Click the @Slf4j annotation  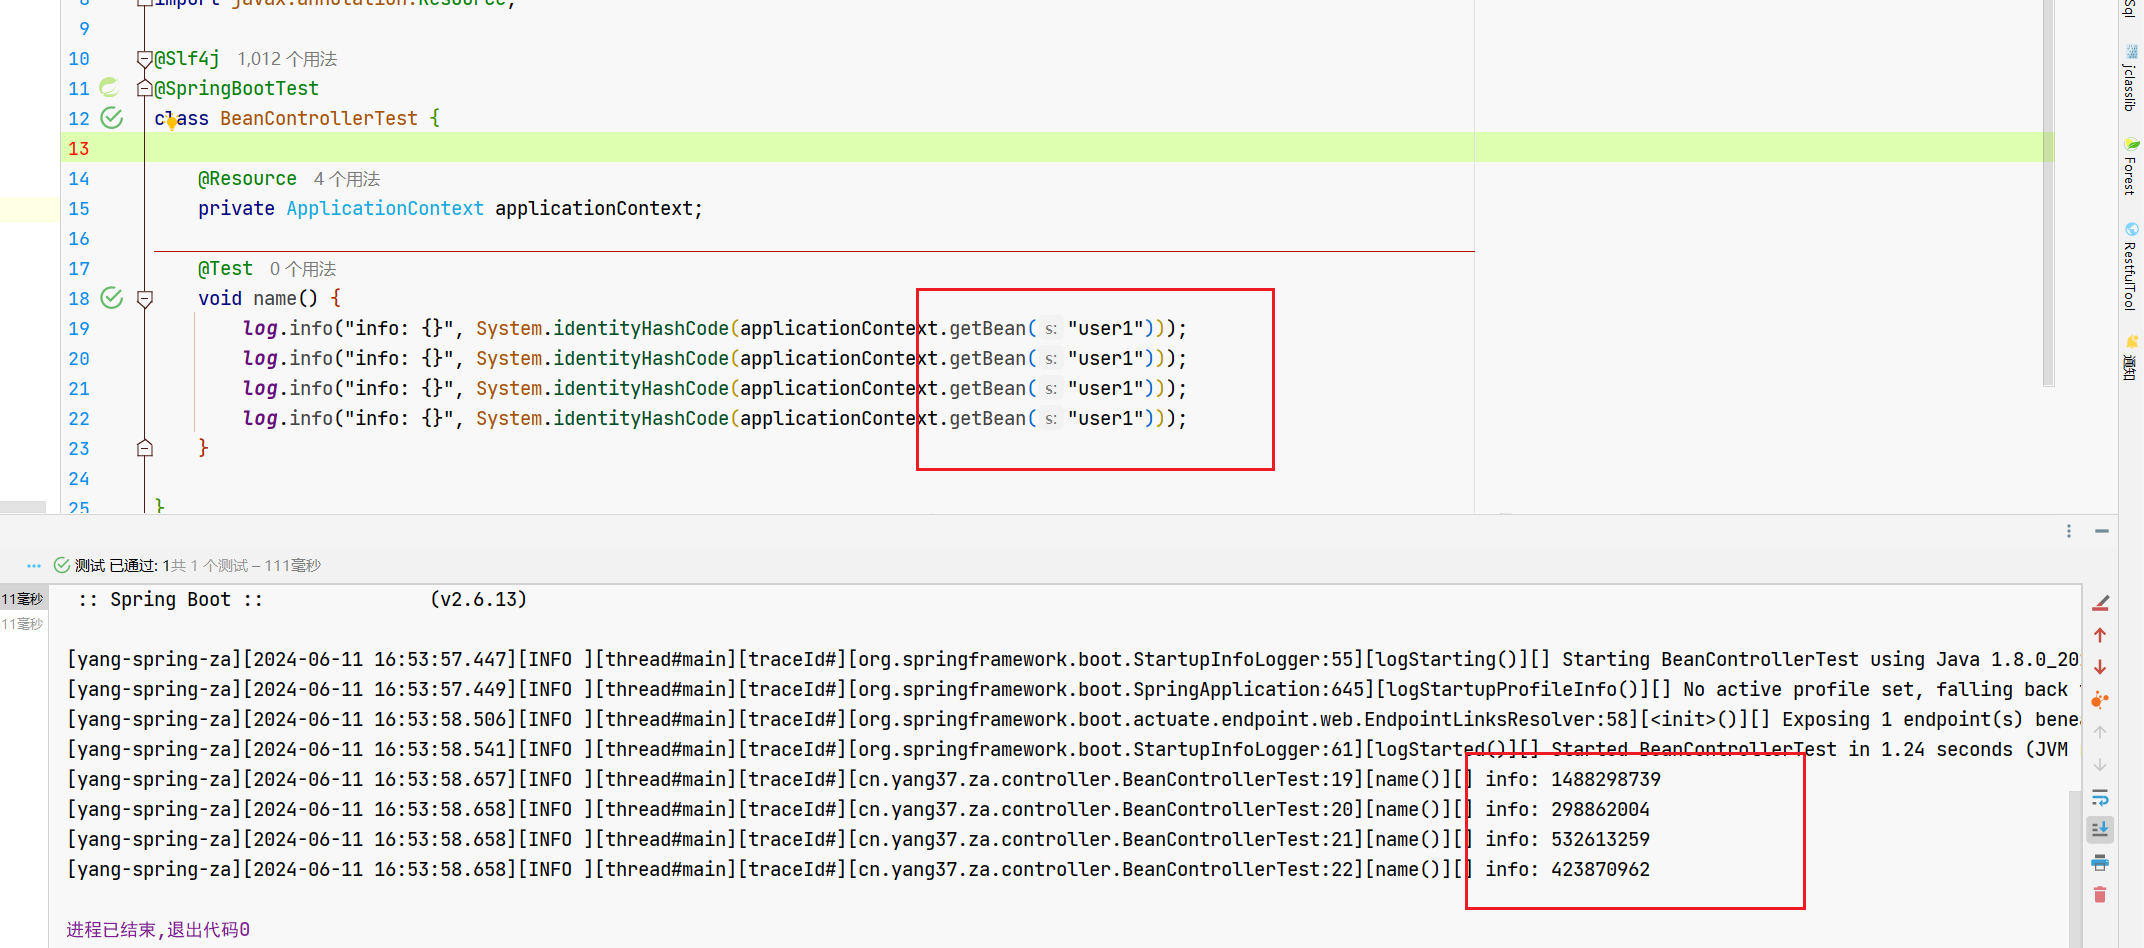pyautogui.click(x=187, y=58)
